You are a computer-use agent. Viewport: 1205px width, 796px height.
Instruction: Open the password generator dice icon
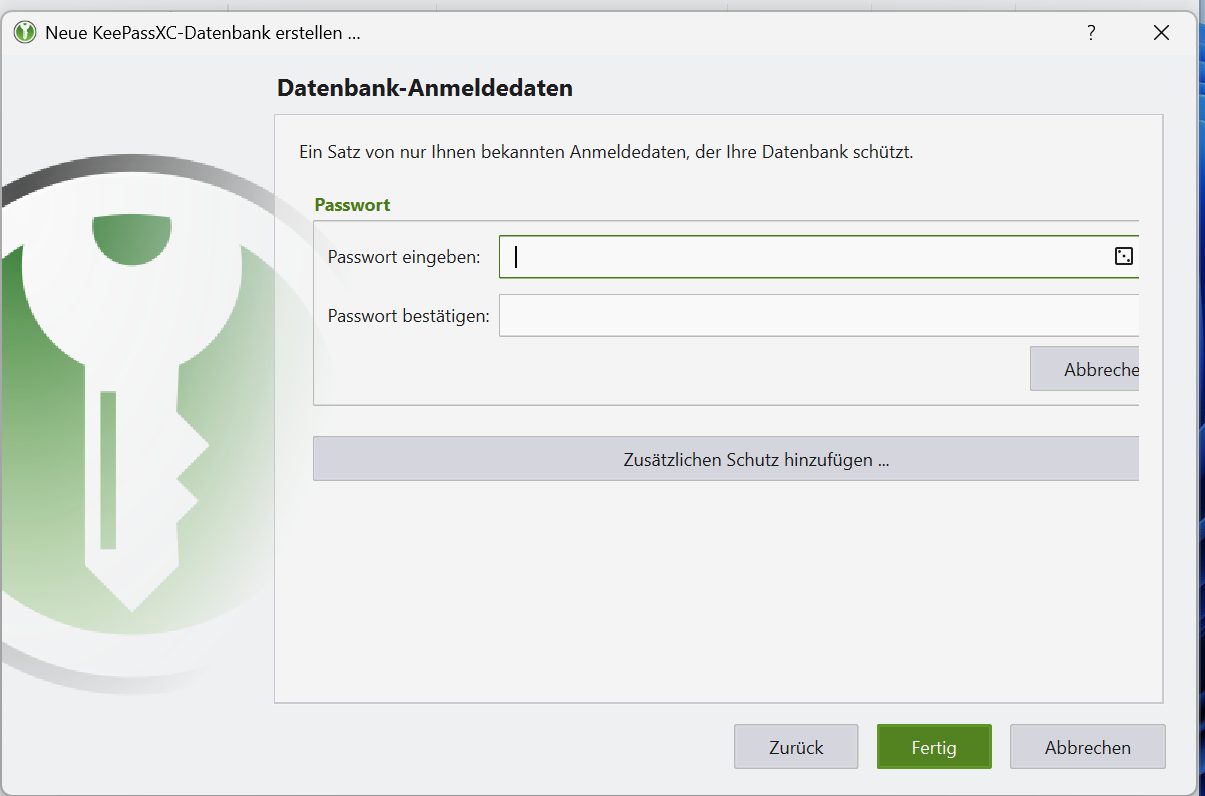coord(1123,257)
